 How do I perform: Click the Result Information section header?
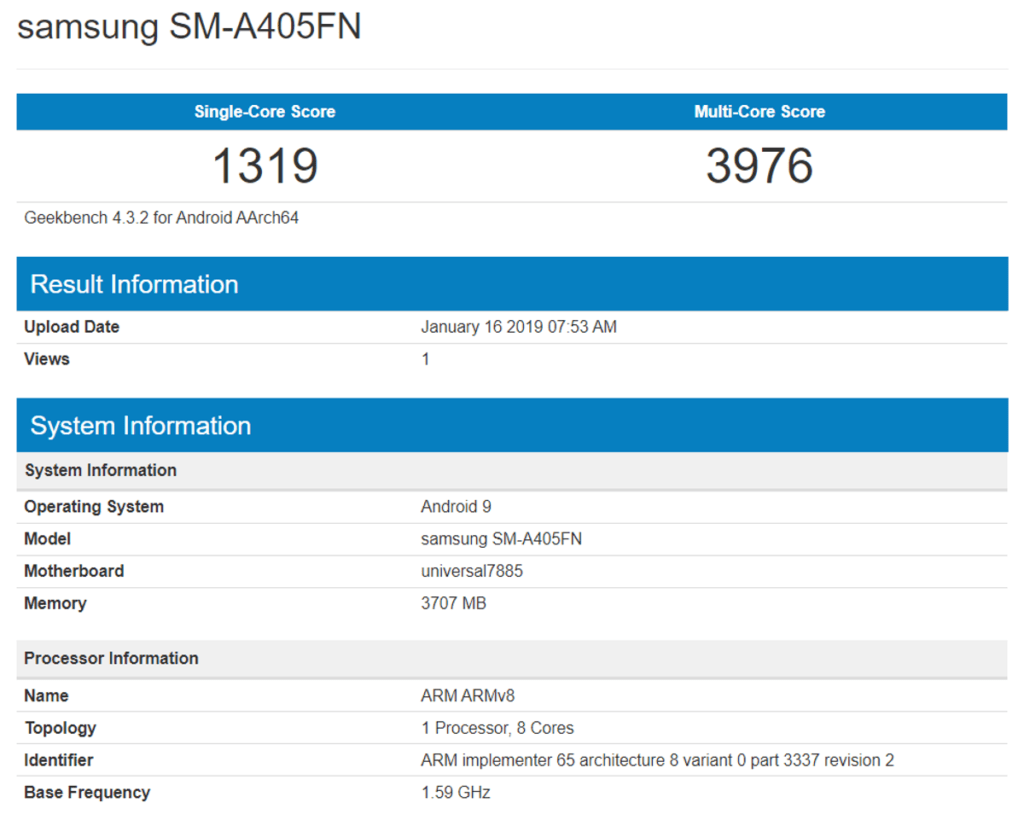pyautogui.click(x=134, y=284)
